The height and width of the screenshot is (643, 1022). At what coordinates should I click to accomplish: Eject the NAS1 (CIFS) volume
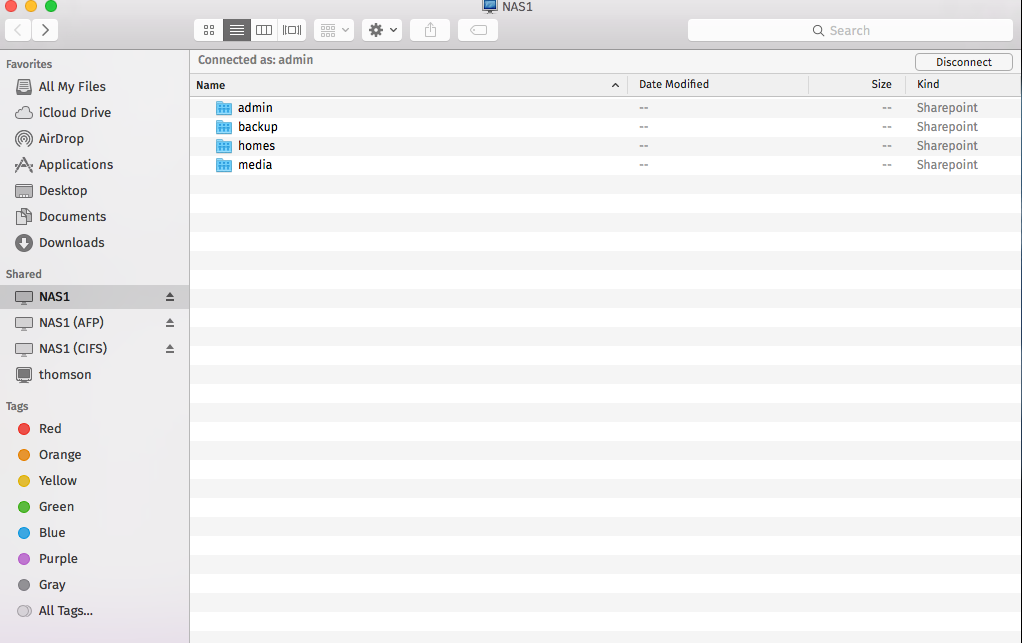(x=169, y=348)
